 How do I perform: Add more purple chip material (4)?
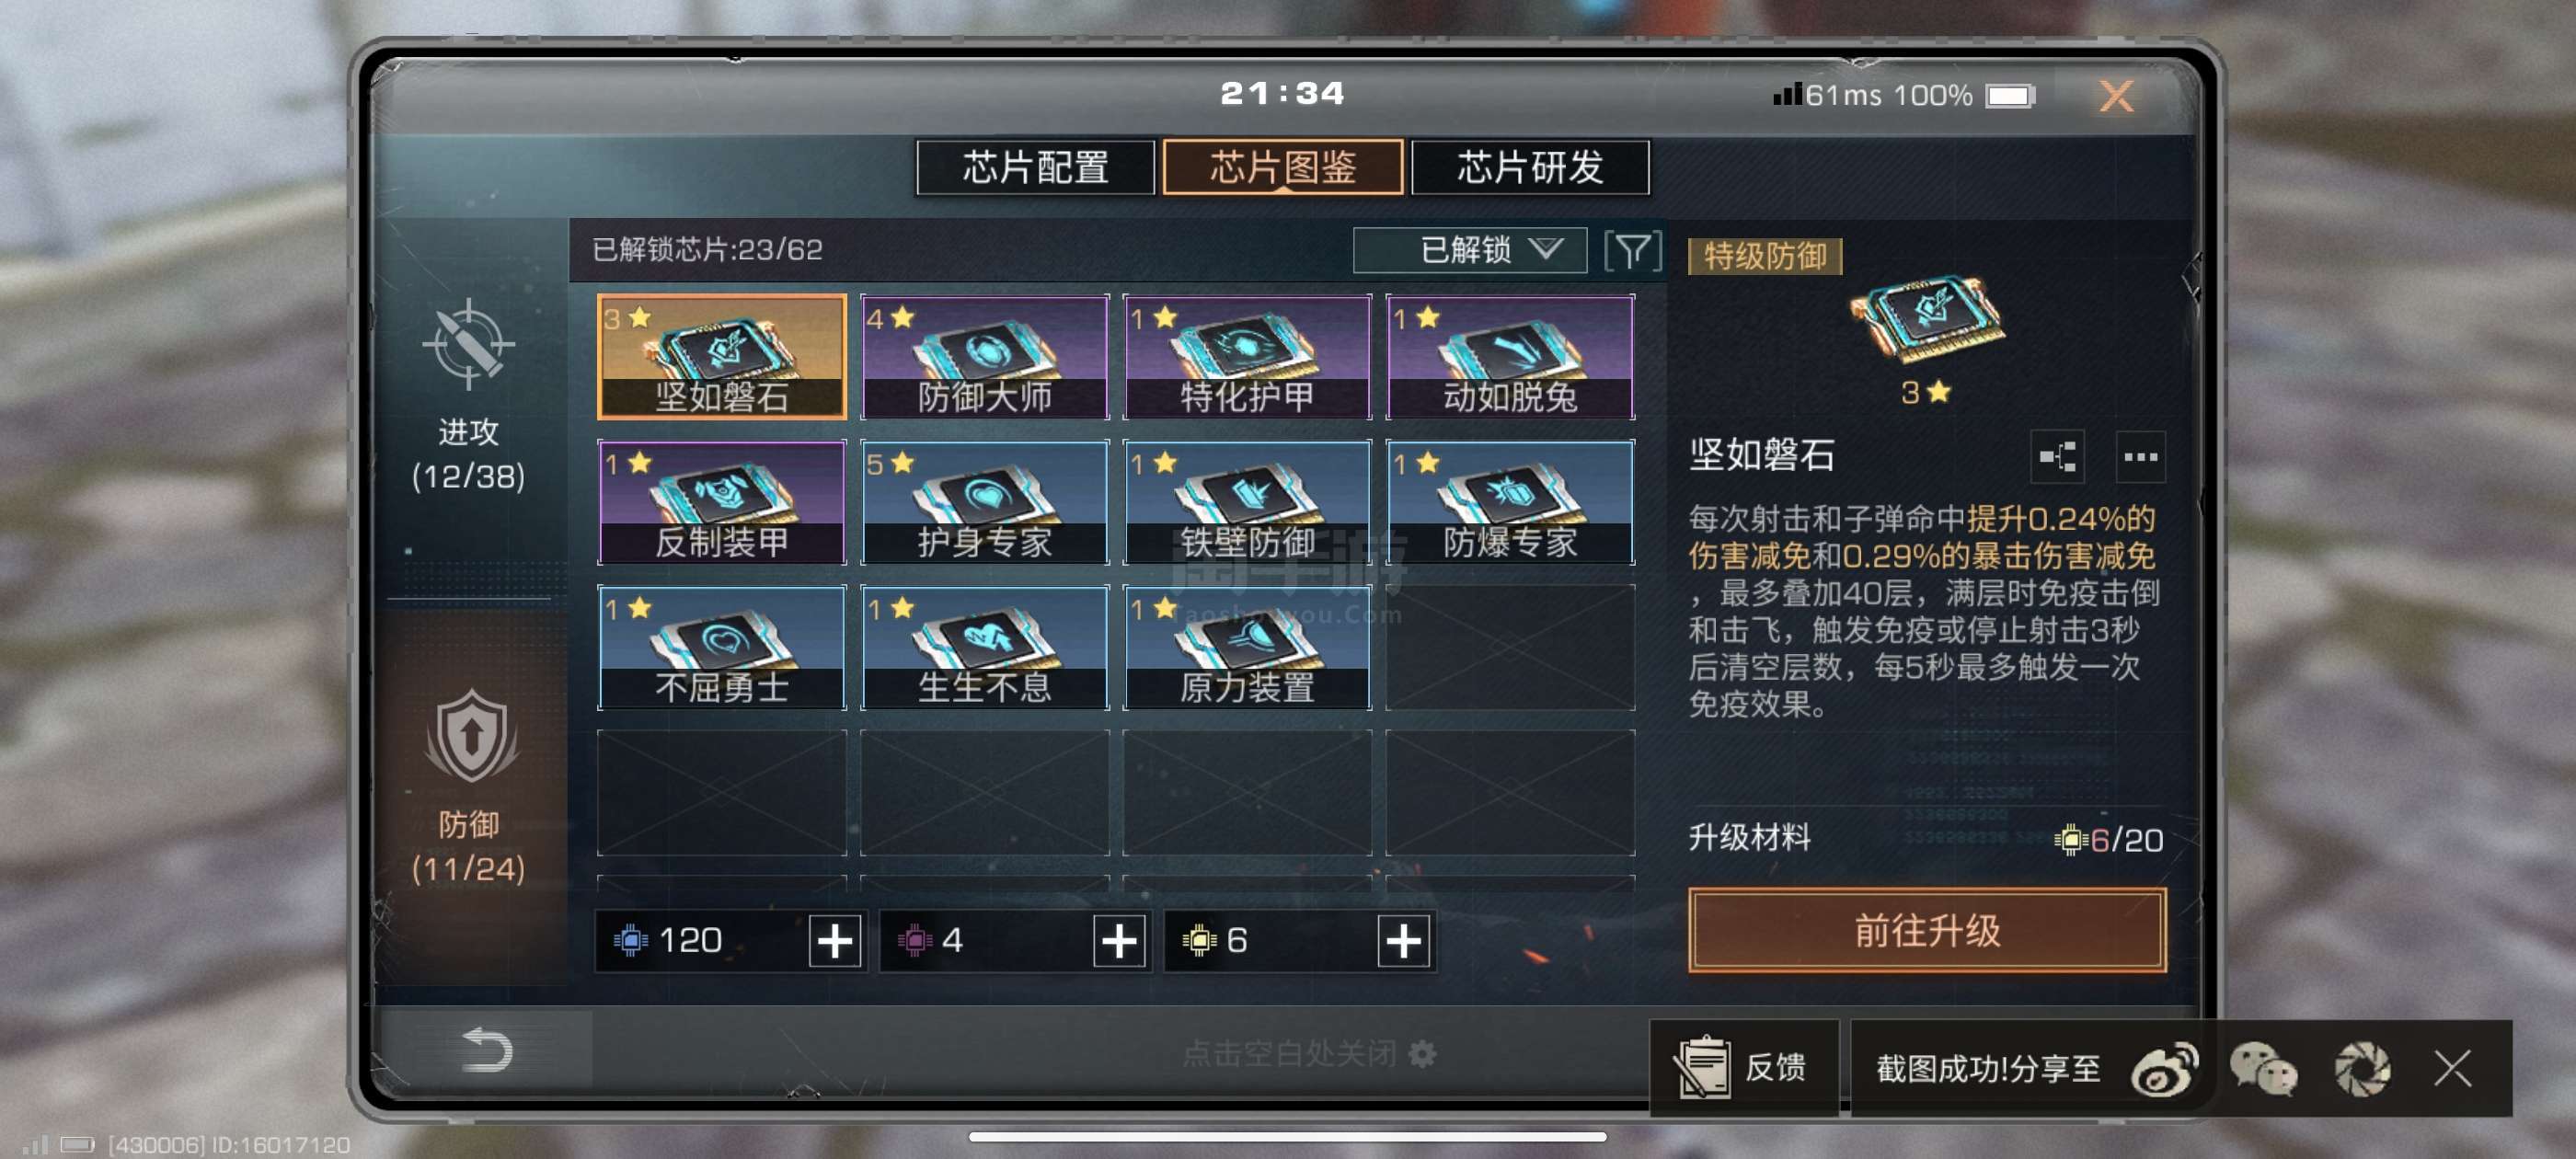pyautogui.click(x=1119, y=941)
